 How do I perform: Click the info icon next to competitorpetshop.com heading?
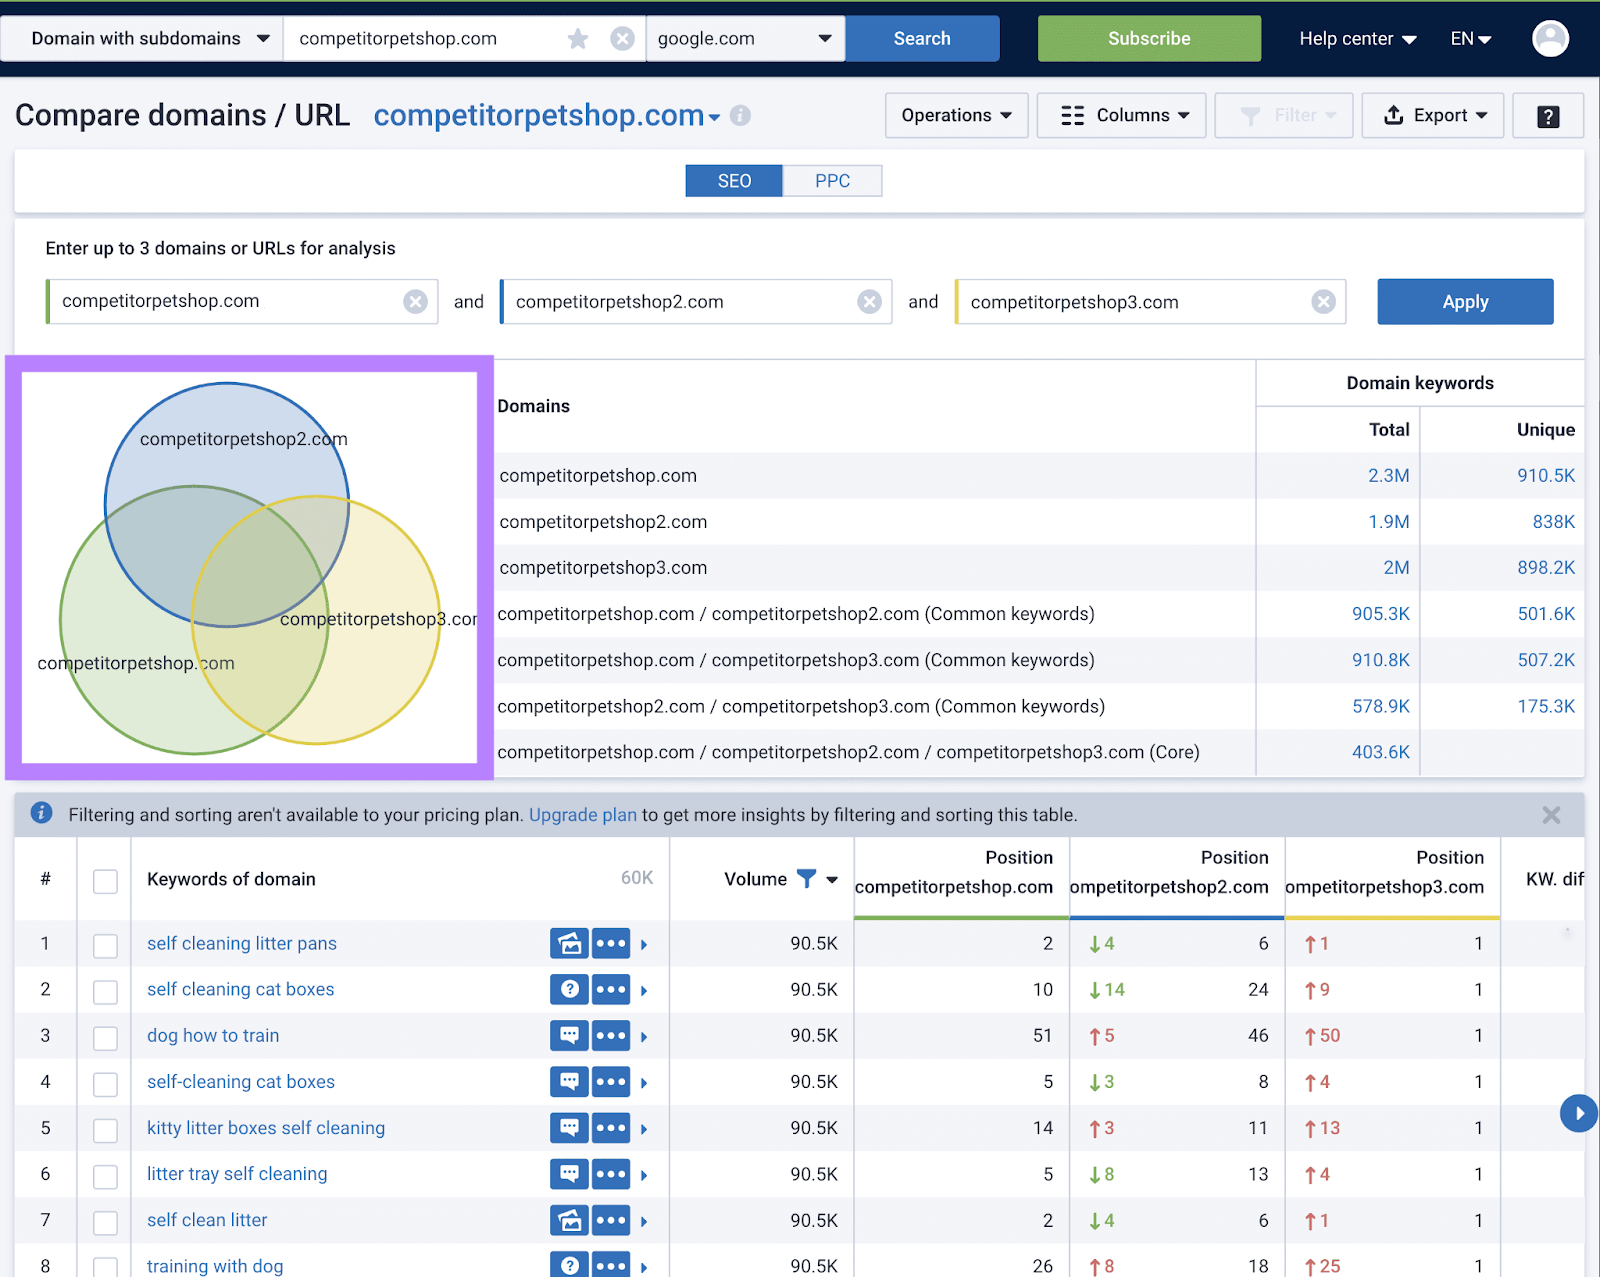739,116
